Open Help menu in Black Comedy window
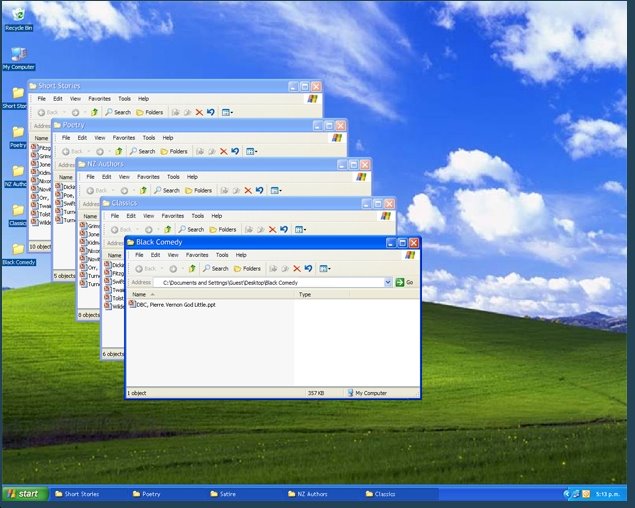This screenshot has width=635, height=508. [x=241, y=255]
